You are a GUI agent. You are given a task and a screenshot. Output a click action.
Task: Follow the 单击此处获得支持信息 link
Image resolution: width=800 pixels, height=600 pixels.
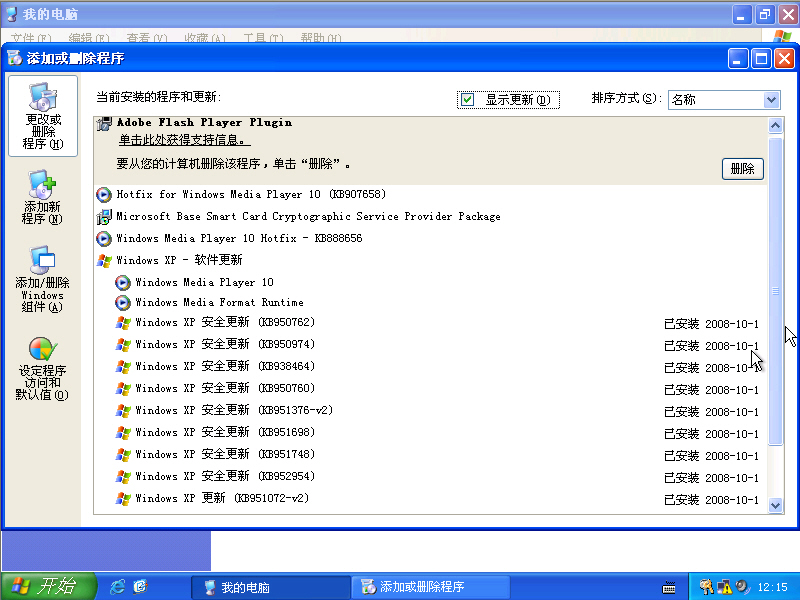[x=184, y=140]
